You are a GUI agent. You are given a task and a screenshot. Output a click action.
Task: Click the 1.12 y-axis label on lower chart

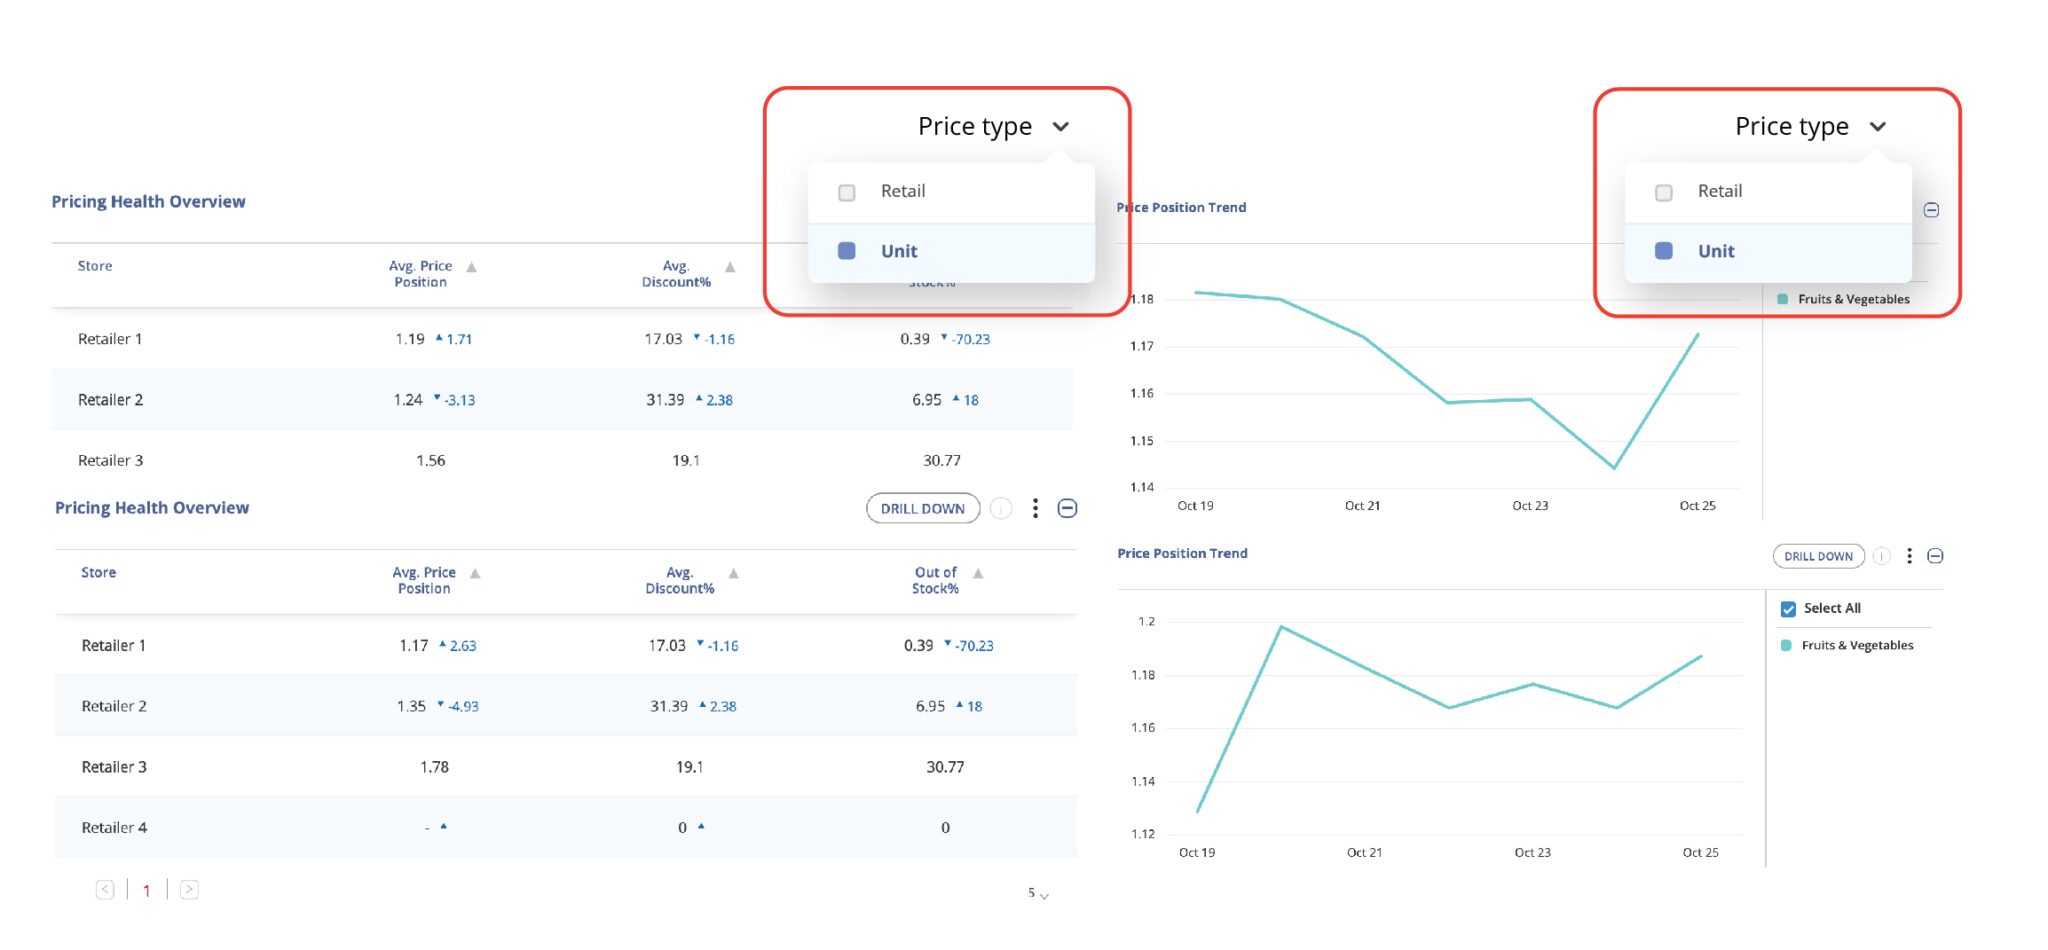coord(1143,834)
